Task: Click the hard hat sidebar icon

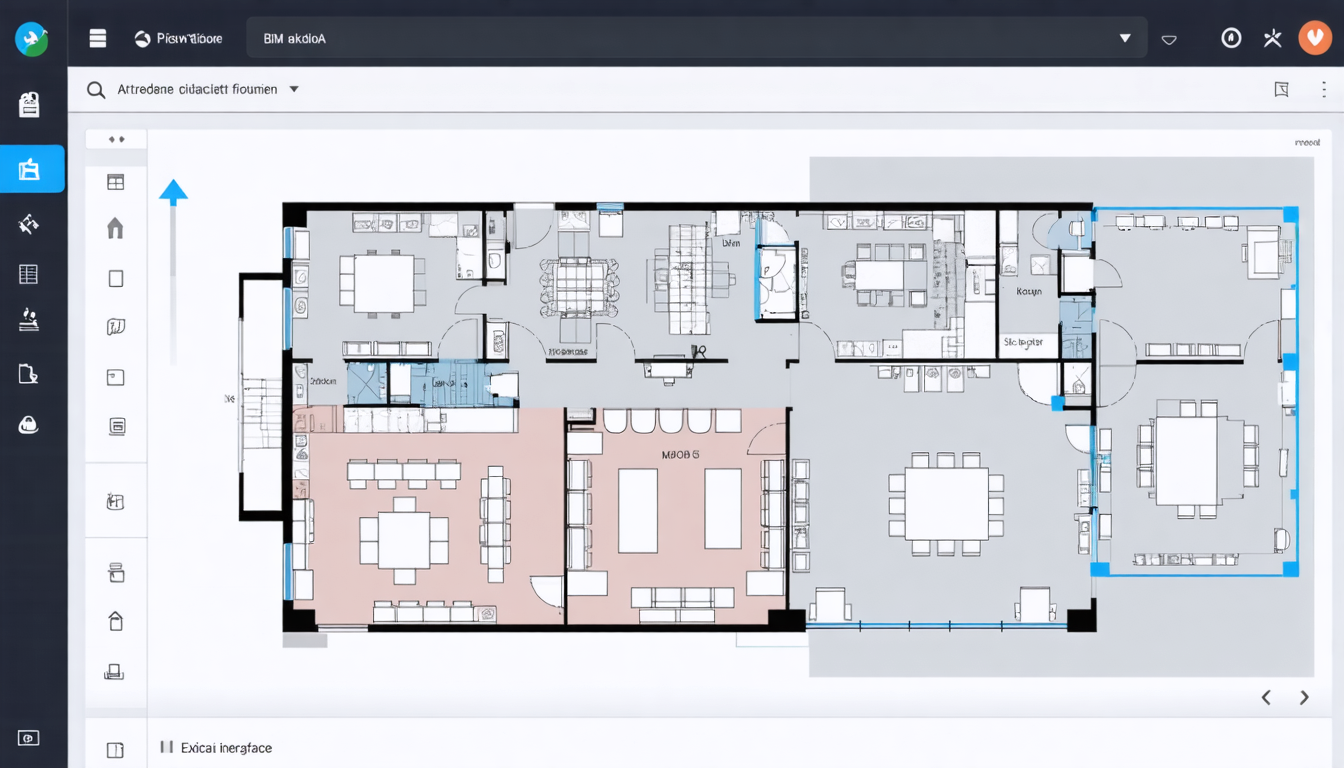Action: pyautogui.click(x=29, y=425)
